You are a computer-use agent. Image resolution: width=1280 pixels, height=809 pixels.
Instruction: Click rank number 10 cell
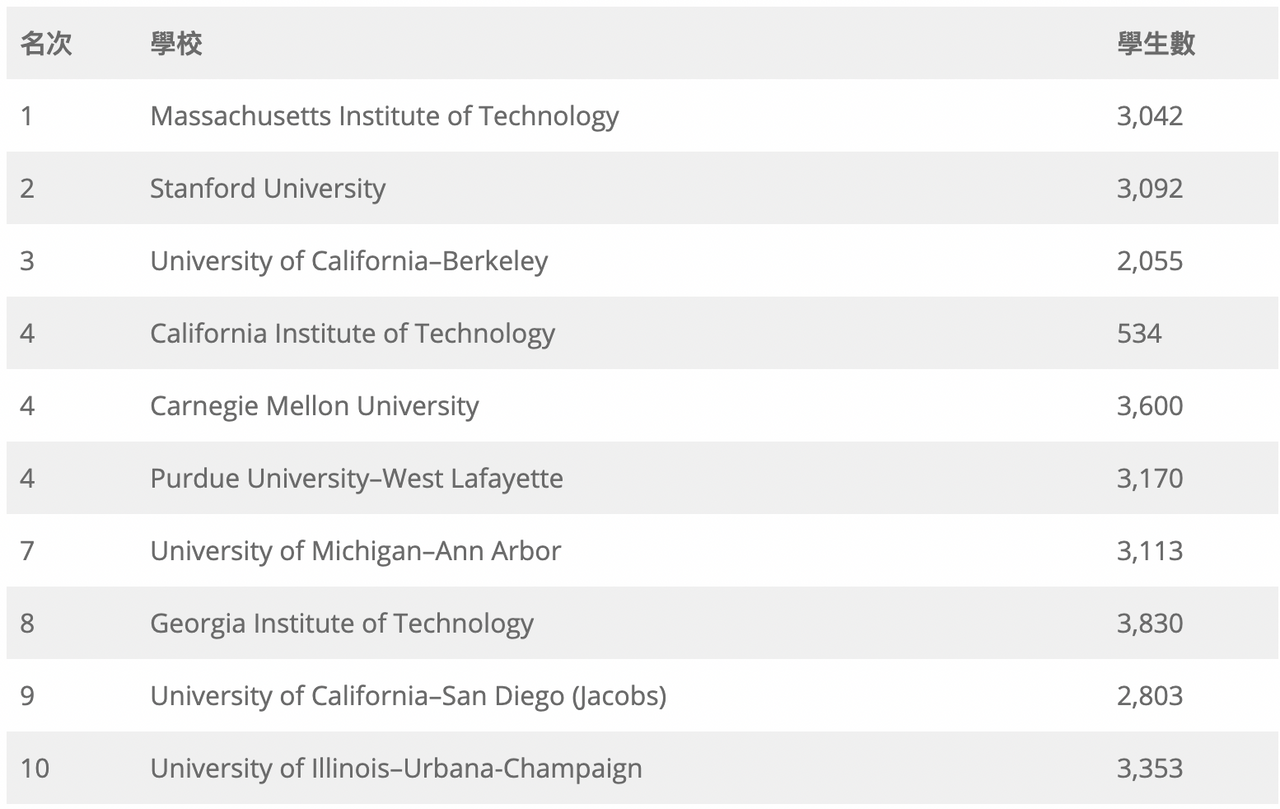coord(34,769)
